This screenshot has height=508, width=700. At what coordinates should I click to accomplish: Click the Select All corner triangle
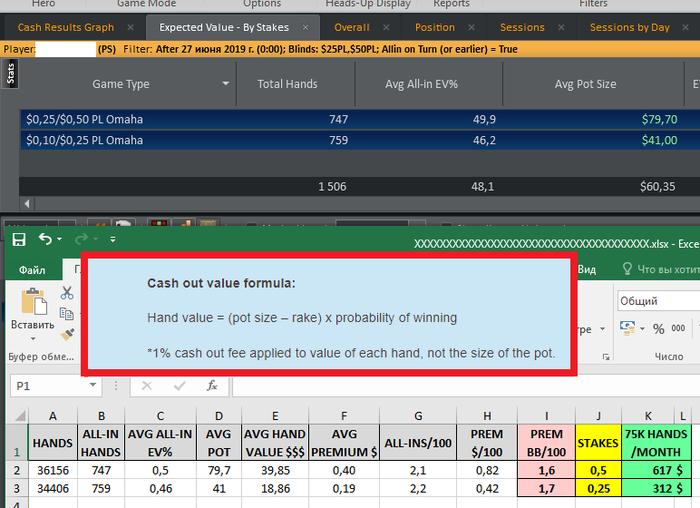pyautogui.click(x=19, y=416)
